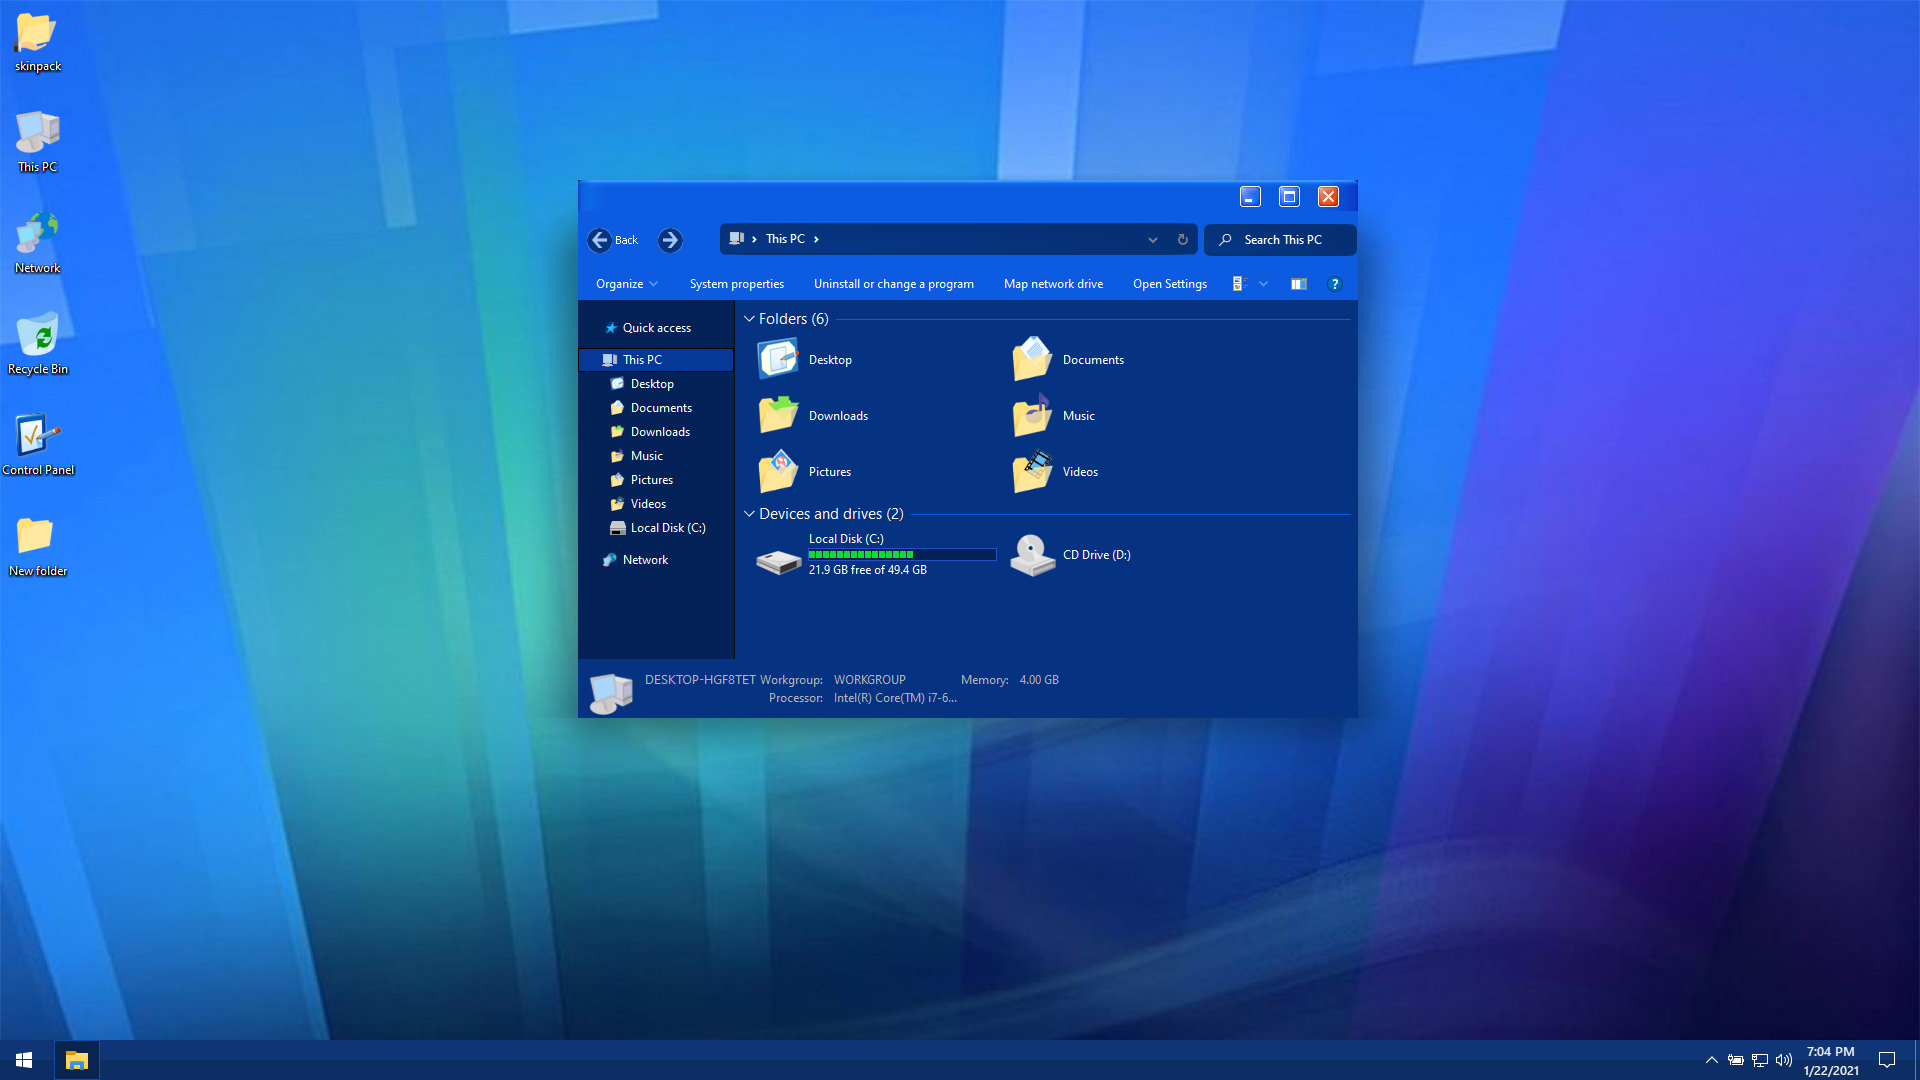The width and height of the screenshot is (1920, 1080).
Task: Click System properties button
Action: tap(736, 284)
